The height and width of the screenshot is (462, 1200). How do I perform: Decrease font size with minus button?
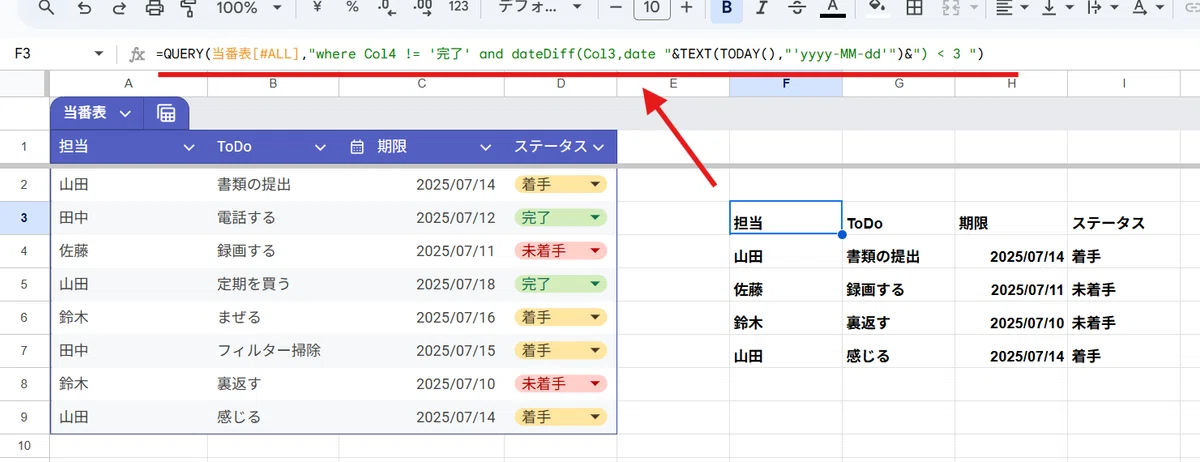coord(616,8)
